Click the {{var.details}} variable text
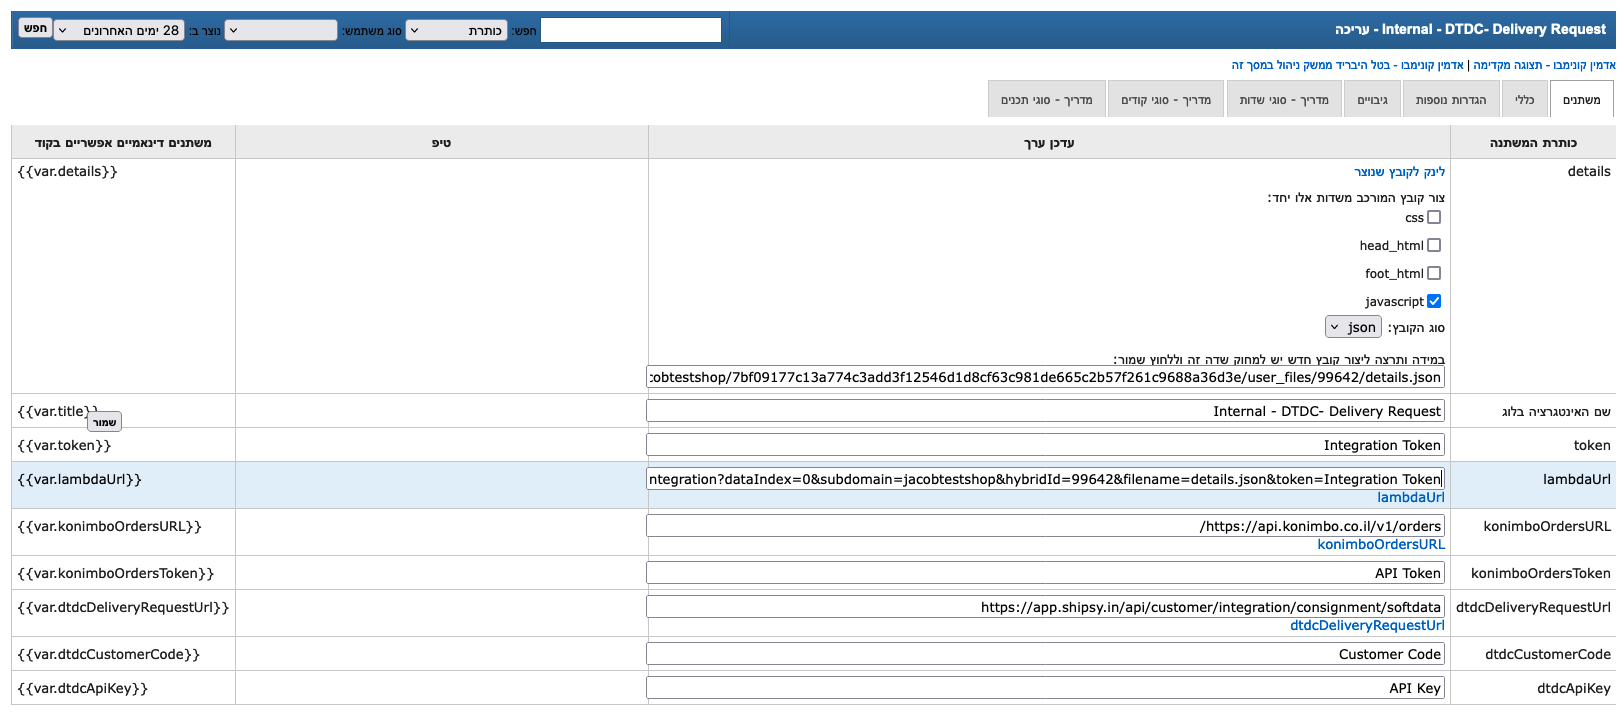This screenshot has width=1623, height=714. pyautogui.click(x=67, y=171)
